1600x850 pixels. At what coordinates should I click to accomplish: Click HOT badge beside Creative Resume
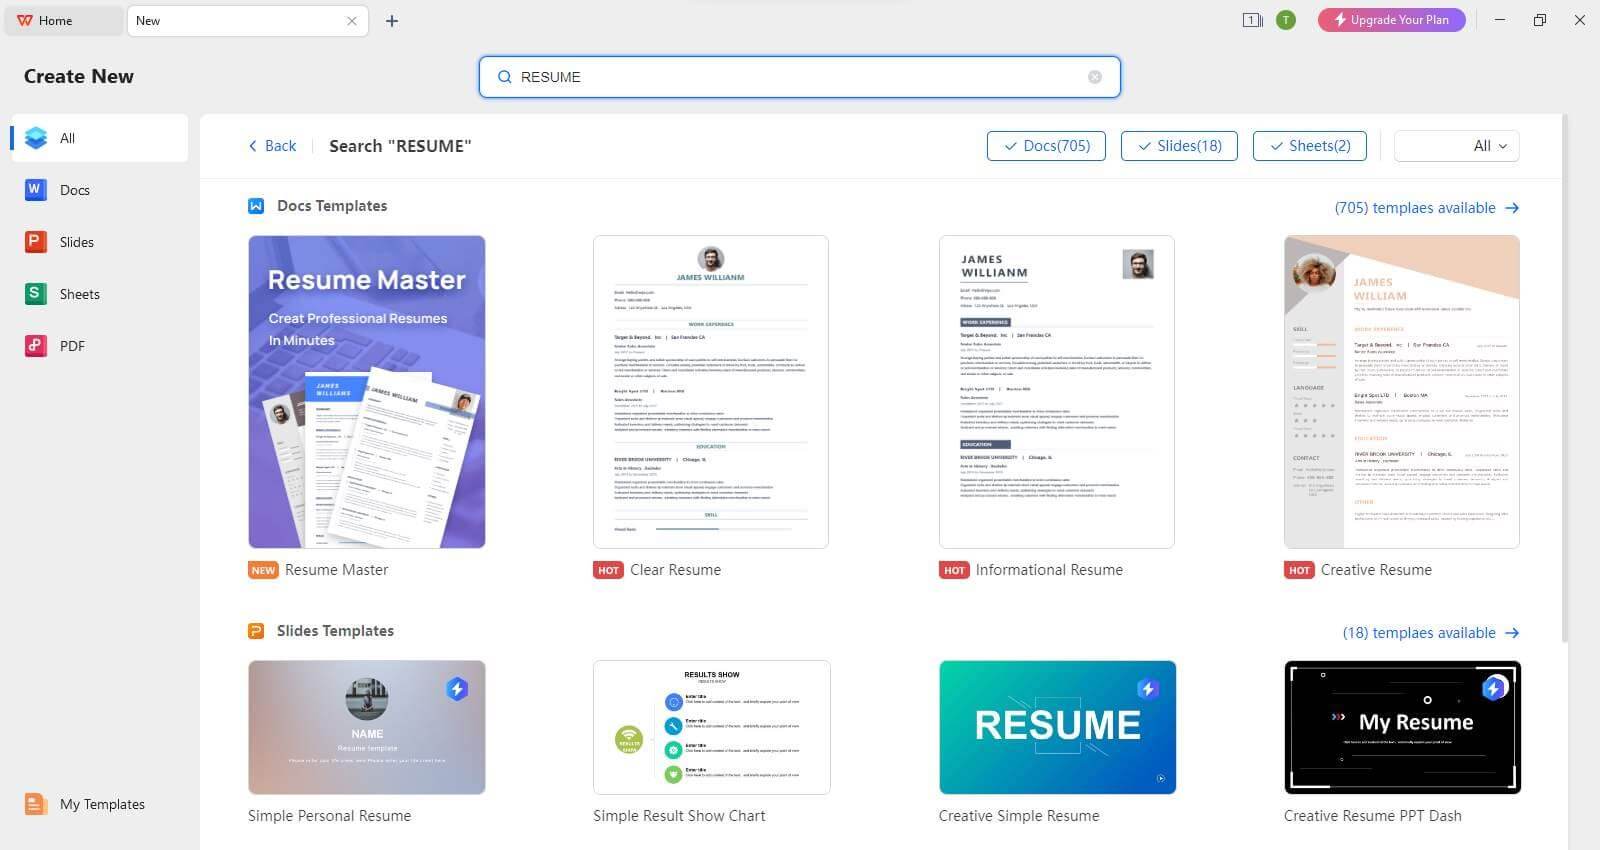tap(1299, 570)
